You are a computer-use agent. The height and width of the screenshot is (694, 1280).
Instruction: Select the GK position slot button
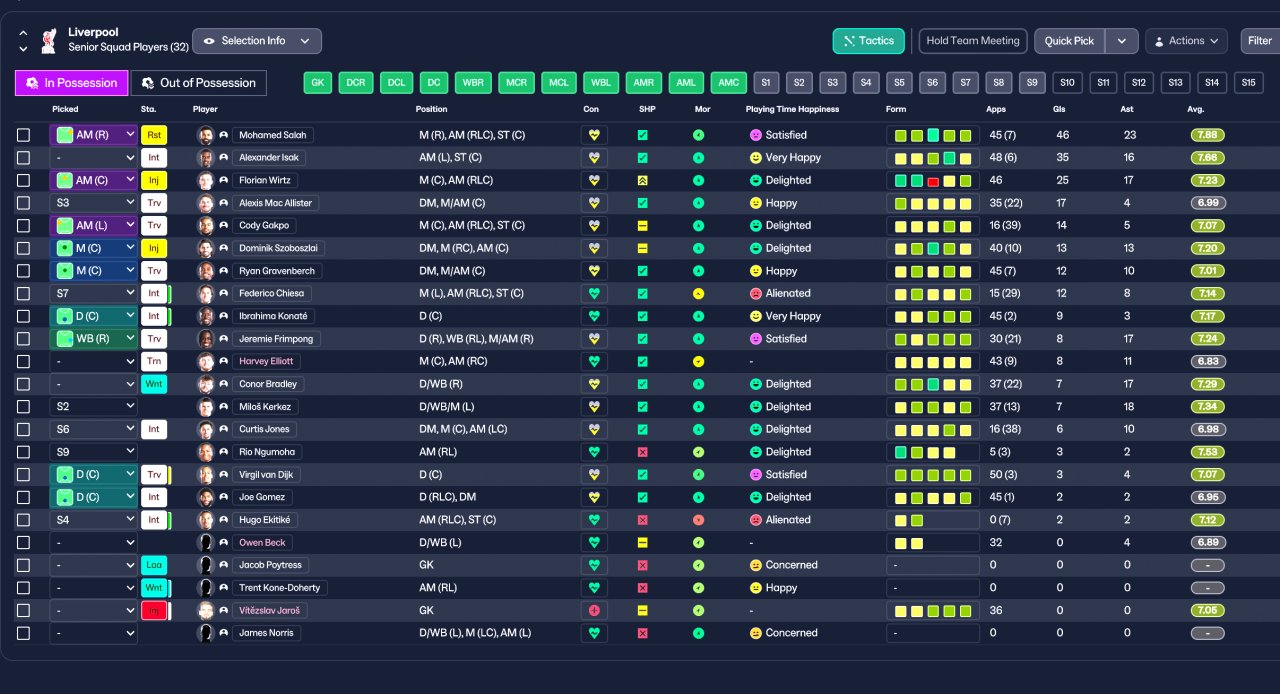(x=318, y=83)
